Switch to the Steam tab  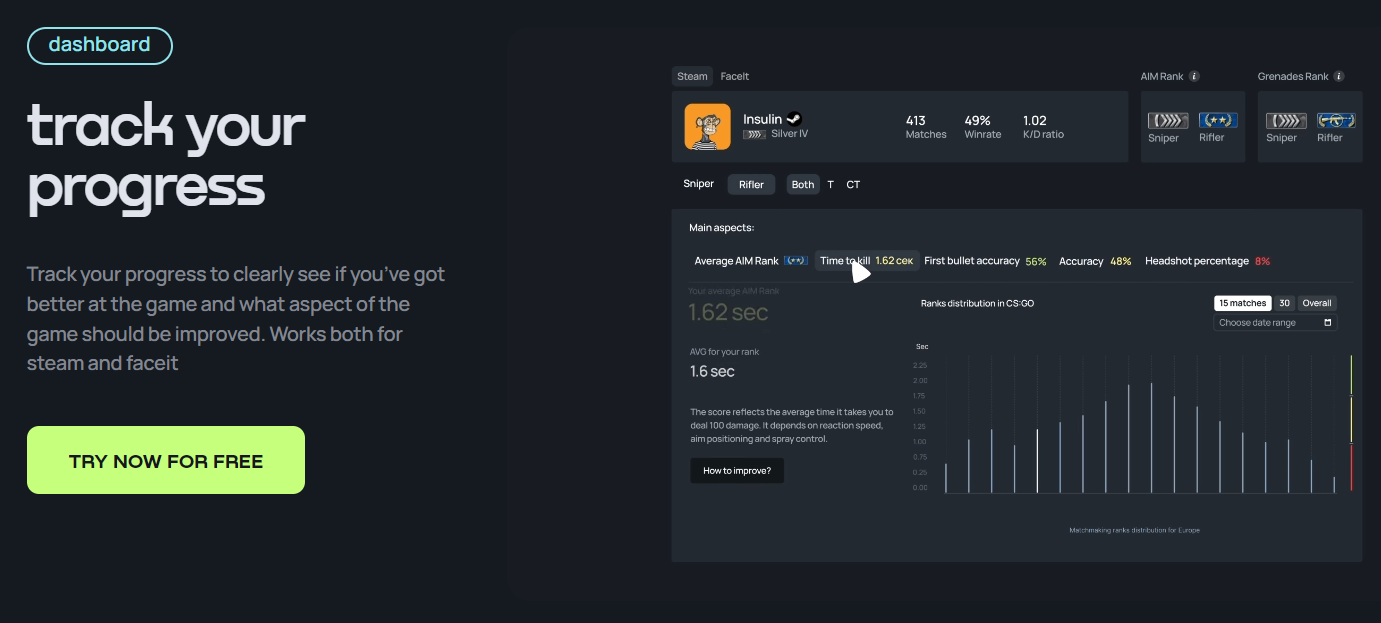(692, 76)
